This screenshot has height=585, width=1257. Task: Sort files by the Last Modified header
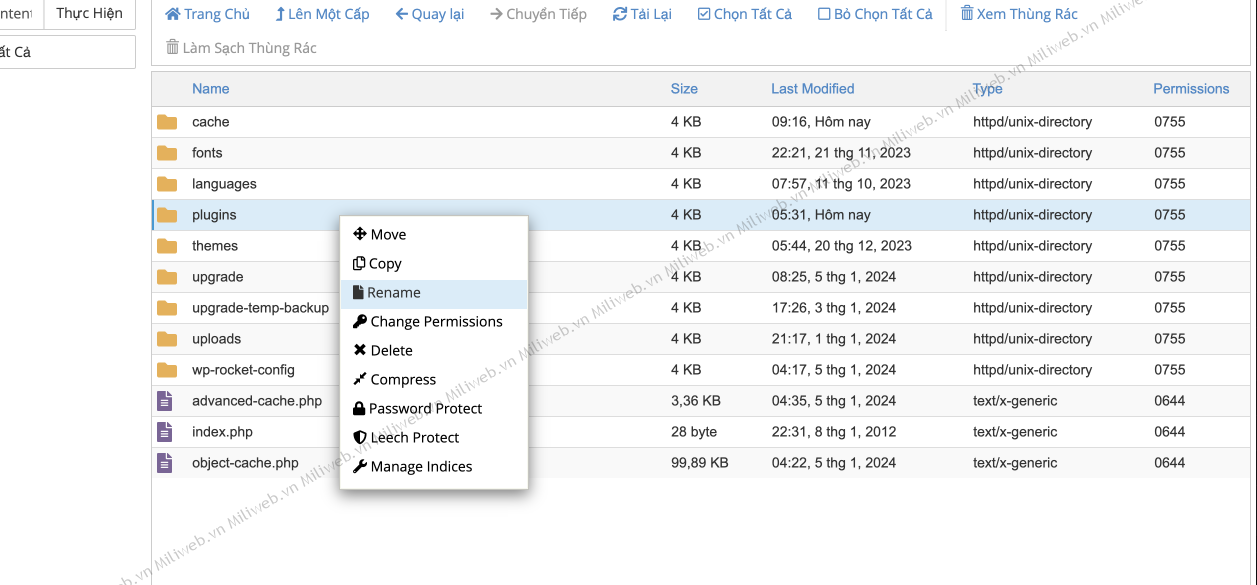[812, 88]
